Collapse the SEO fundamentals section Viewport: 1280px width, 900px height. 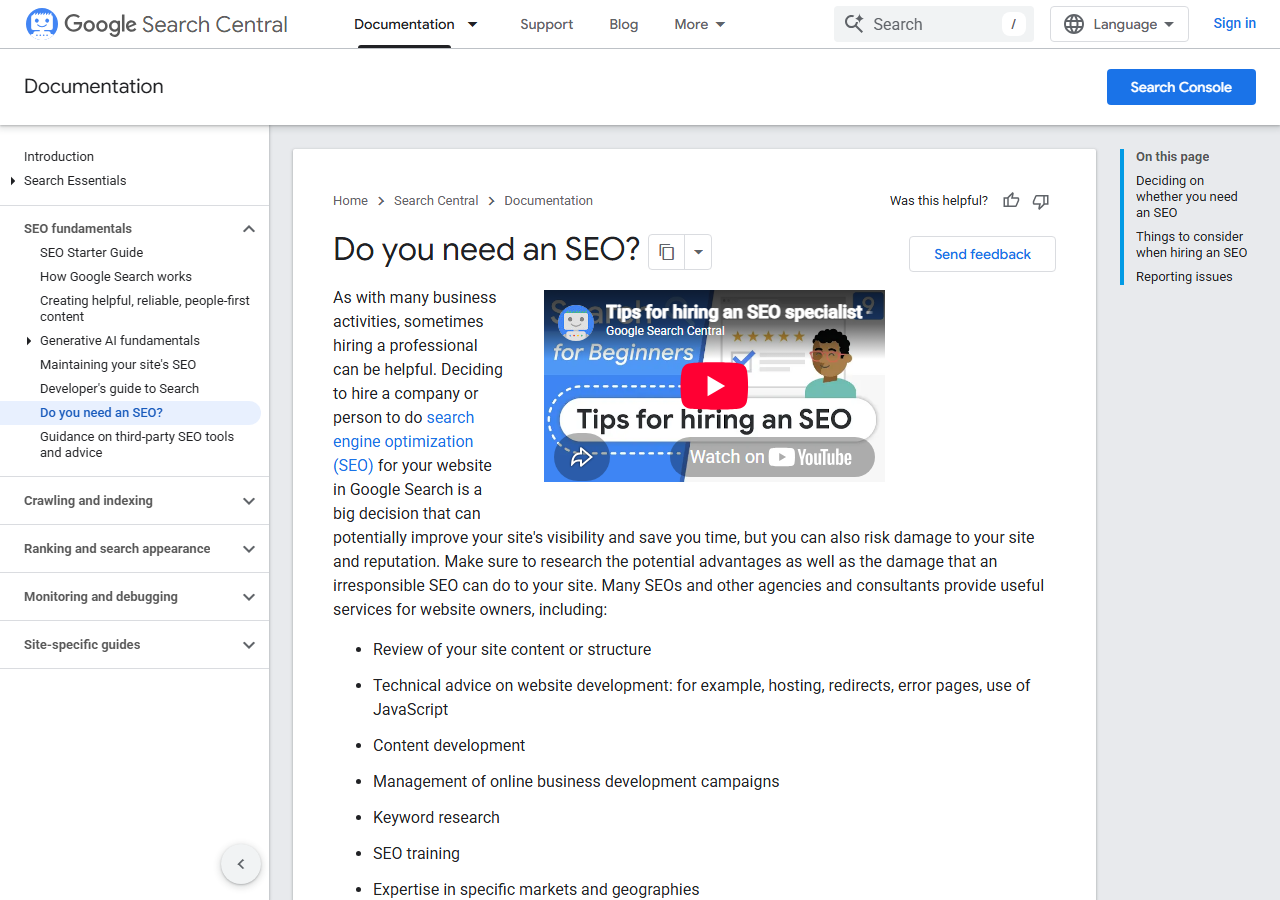249,229
